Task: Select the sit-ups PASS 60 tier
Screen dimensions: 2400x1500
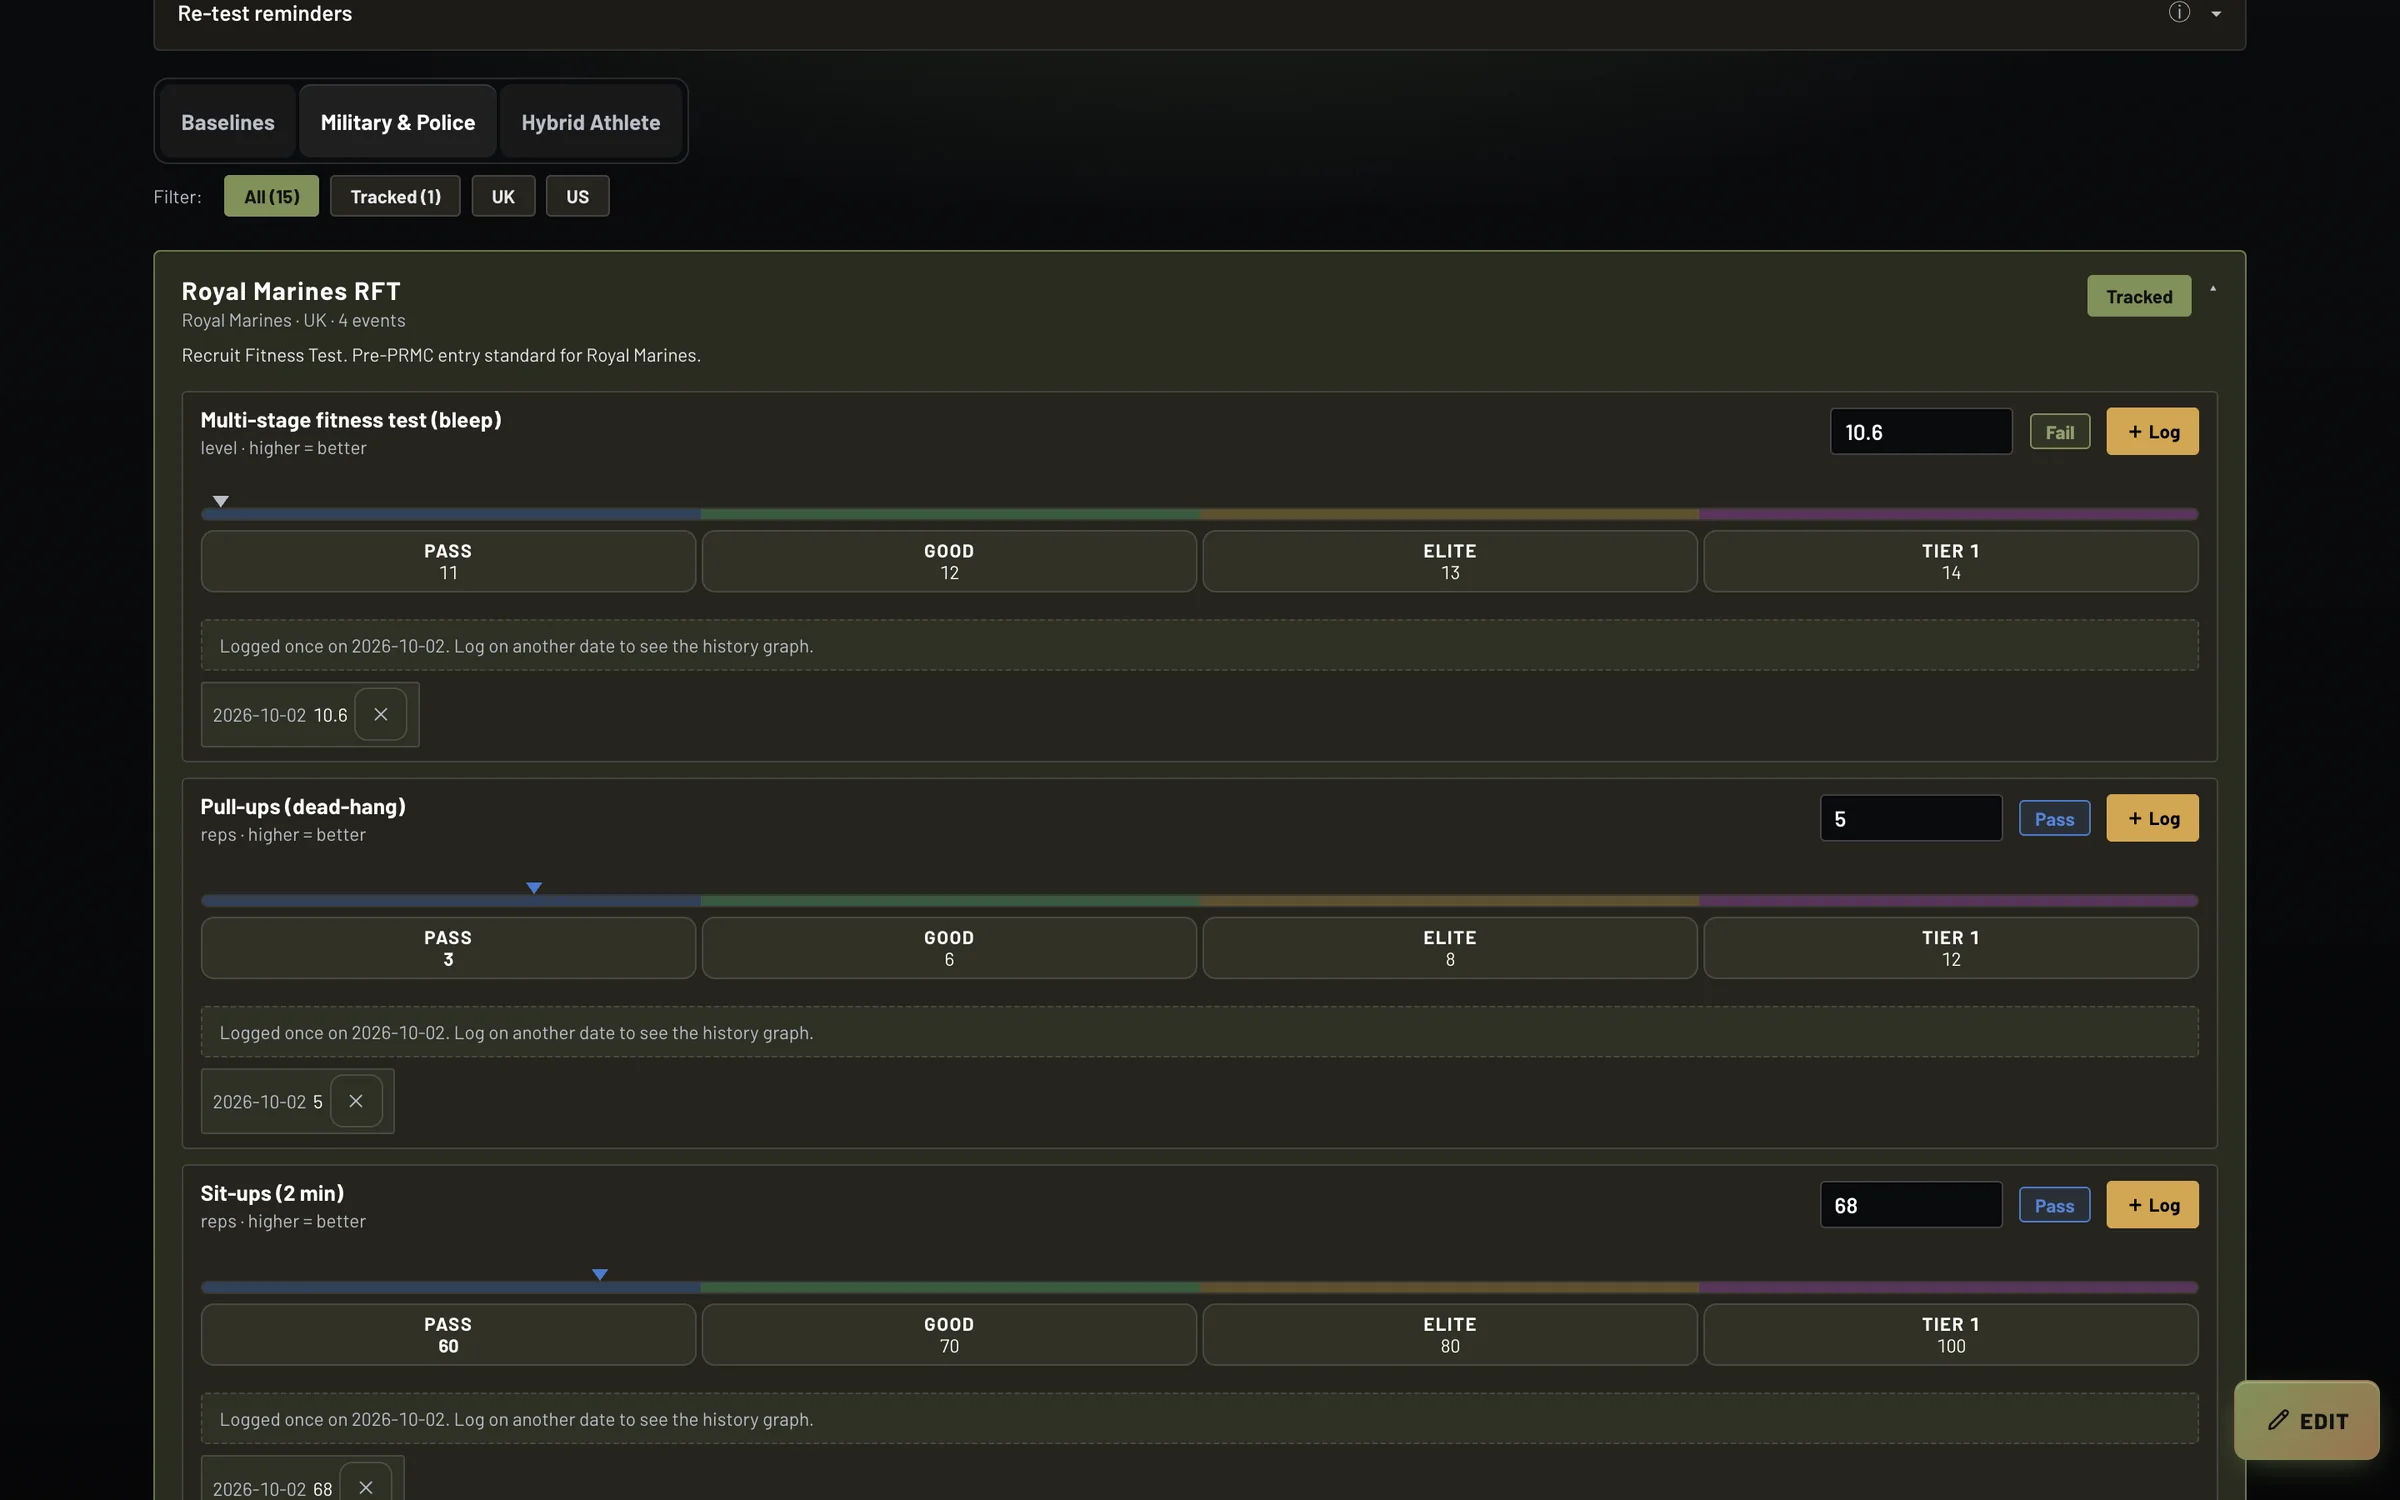Action: pos(448,1334)
